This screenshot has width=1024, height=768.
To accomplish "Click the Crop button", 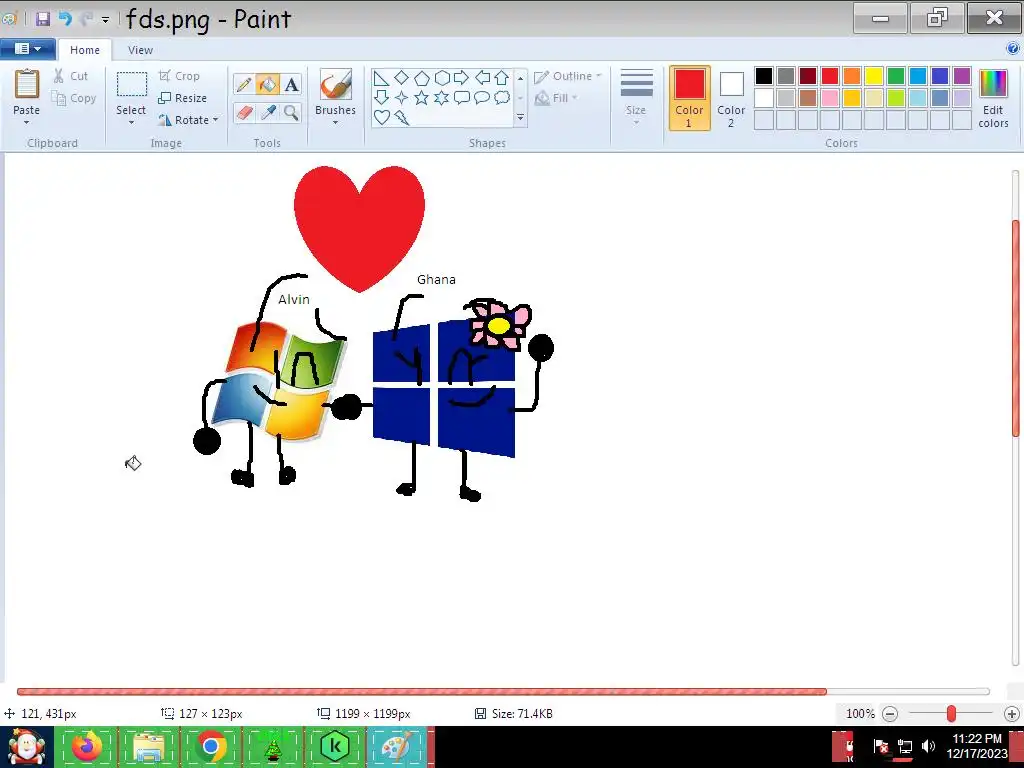I will point(179,76).
